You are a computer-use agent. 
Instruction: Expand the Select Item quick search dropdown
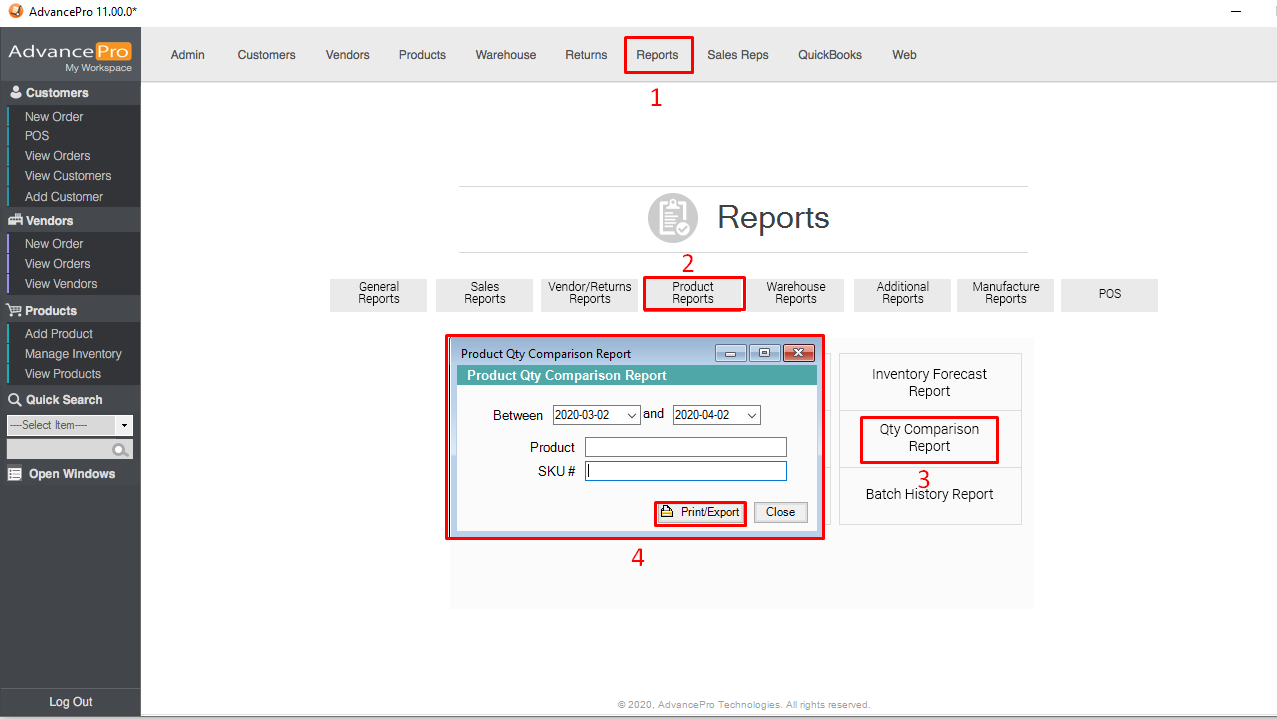pos(123,425)
